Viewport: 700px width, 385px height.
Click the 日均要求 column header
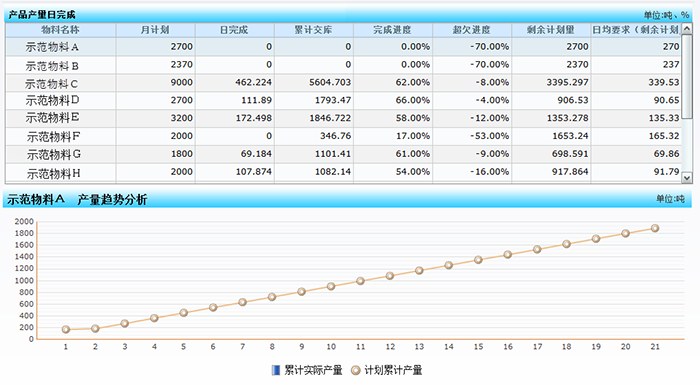pos(636,30)
